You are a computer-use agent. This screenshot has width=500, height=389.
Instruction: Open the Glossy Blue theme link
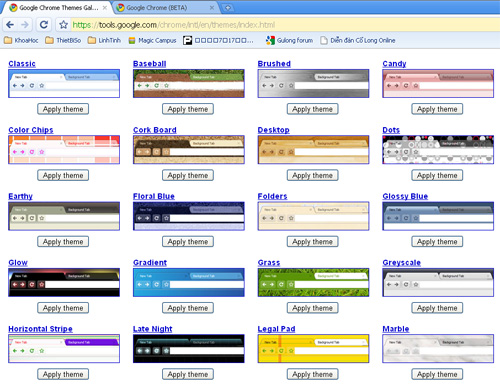[x=405, y=196]
